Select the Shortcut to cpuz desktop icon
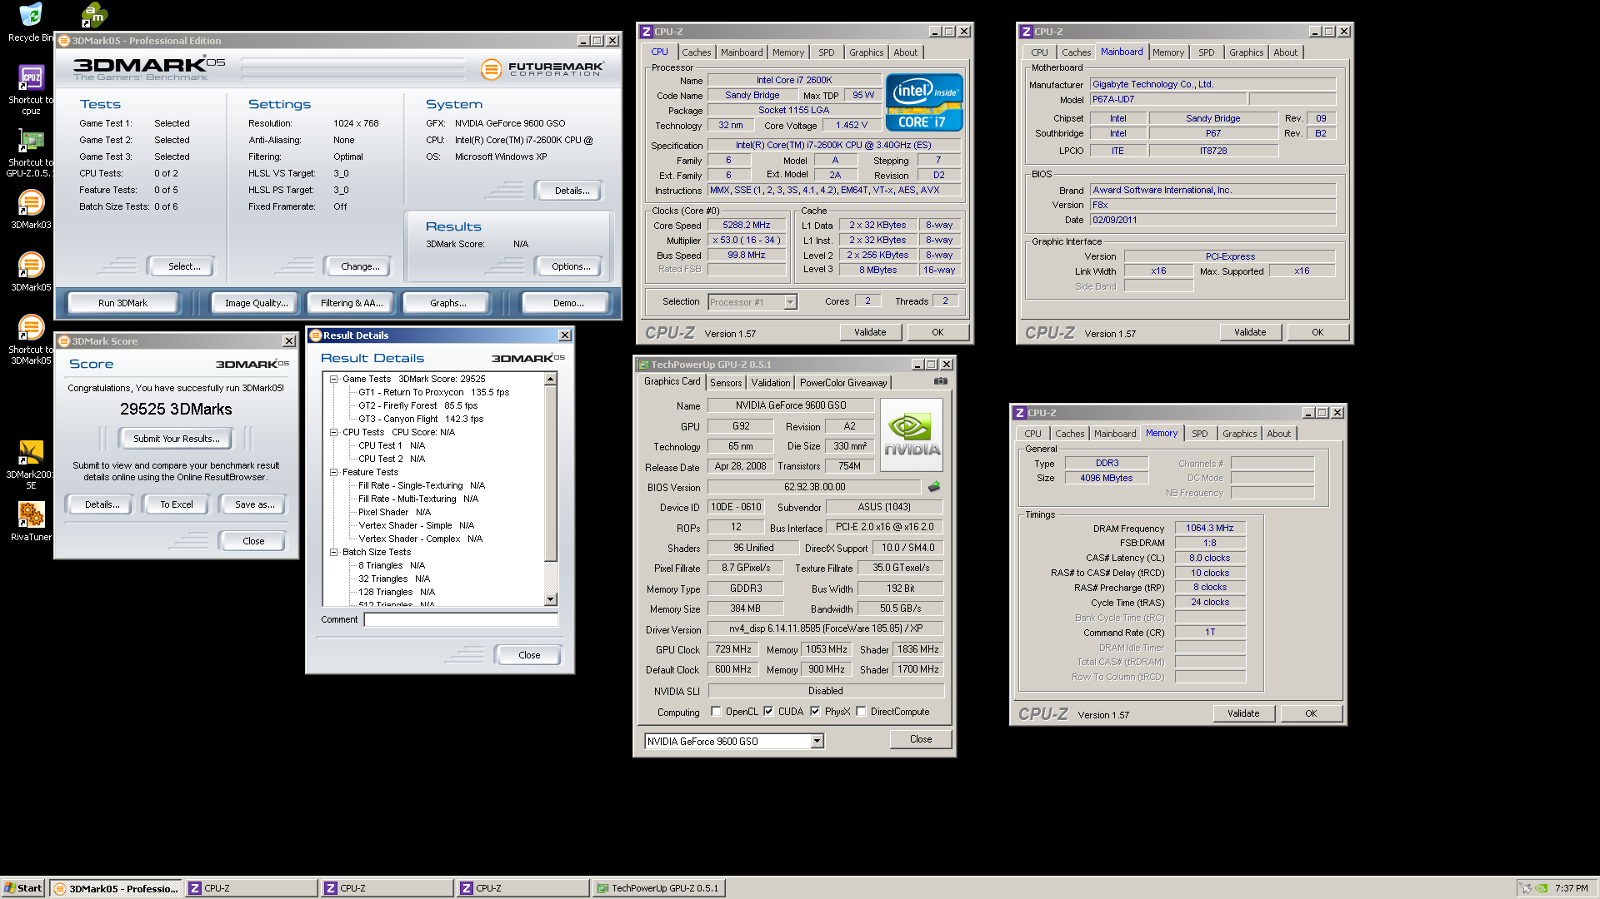This screenshot has height=899, width=1600. pos(31,77)
